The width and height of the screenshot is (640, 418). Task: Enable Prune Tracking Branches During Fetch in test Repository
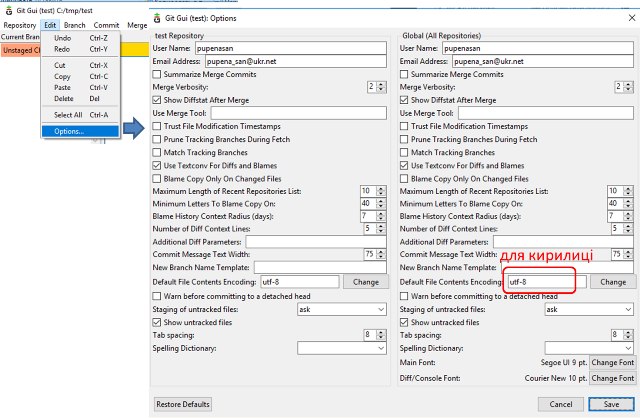tap(157, 139)
